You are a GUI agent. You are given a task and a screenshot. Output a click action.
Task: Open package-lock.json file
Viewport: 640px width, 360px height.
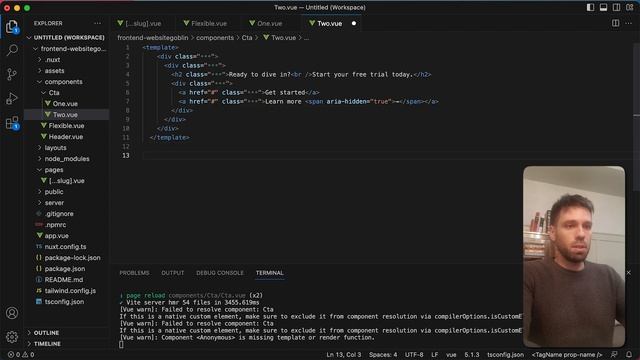tap(66, 258)
